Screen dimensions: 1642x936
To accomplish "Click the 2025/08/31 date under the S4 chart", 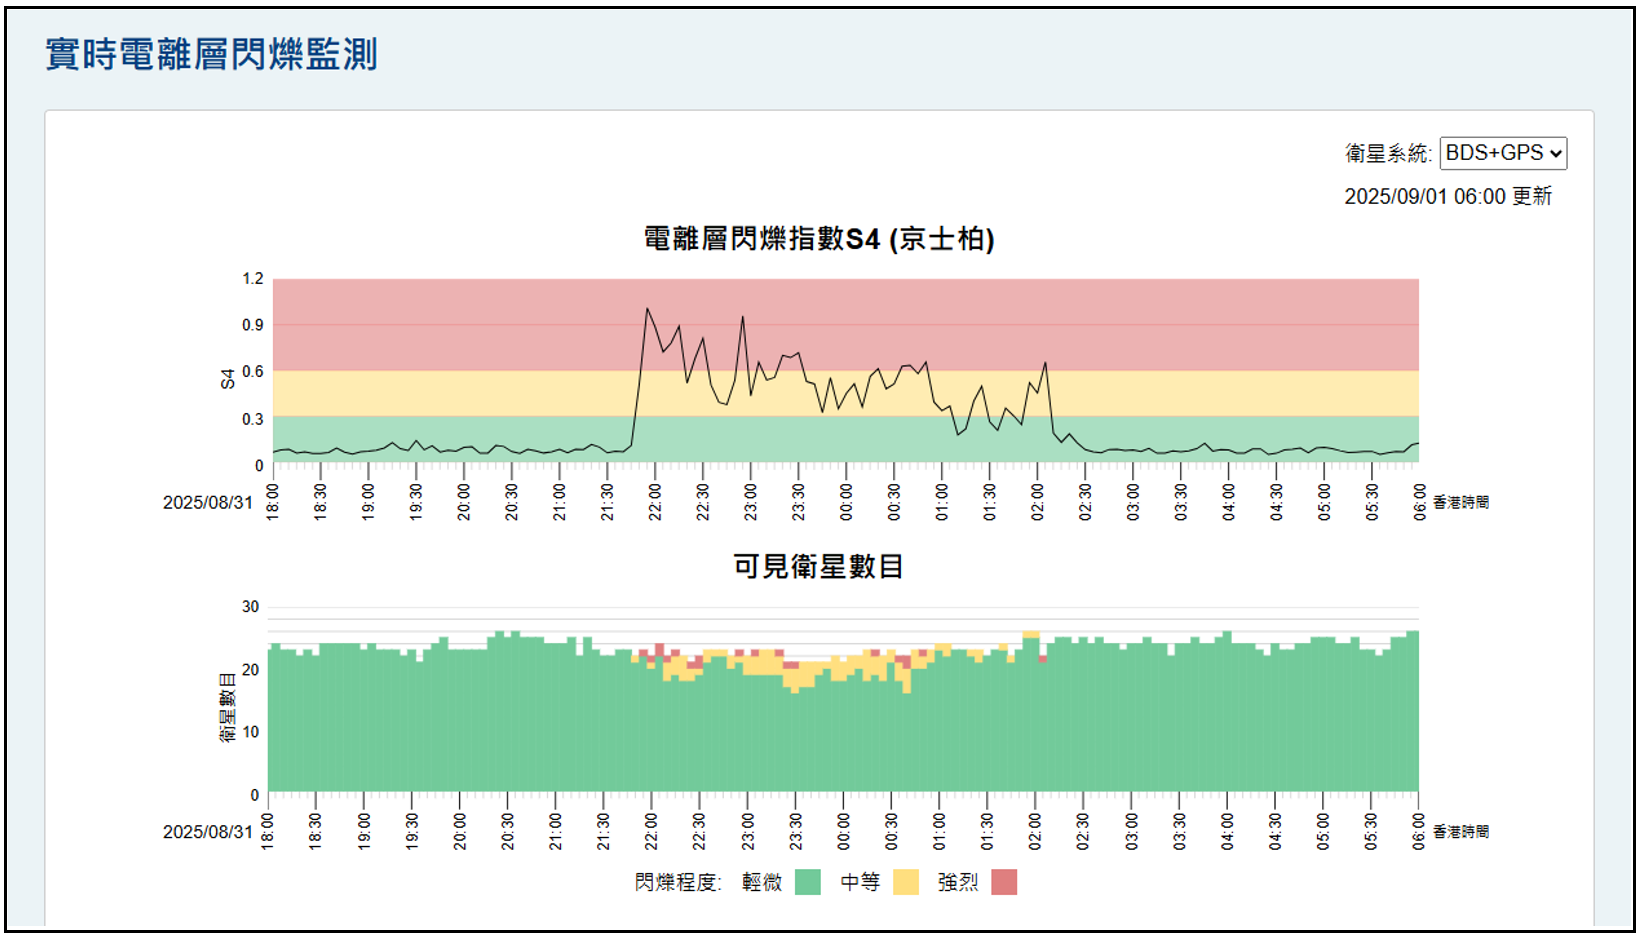I will pyautogui.click(x=208, y=502).
